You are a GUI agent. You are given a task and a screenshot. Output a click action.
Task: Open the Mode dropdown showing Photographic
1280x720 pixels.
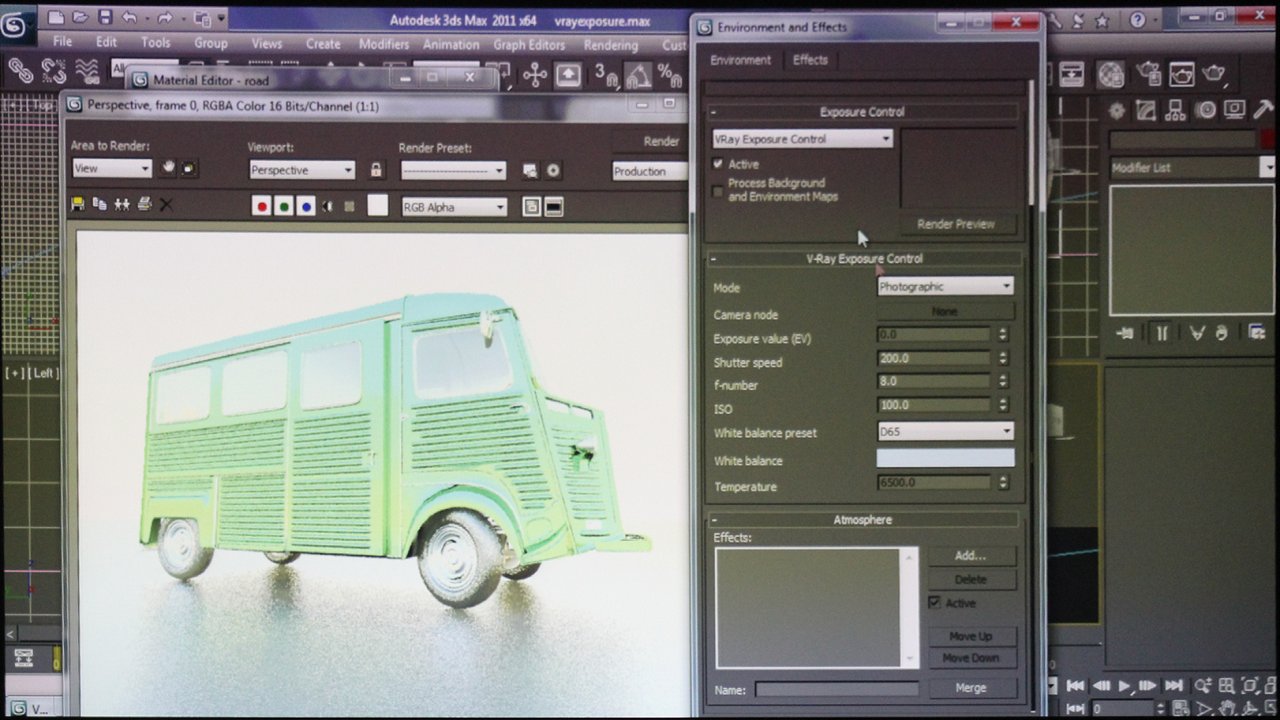tap(945, 286)
